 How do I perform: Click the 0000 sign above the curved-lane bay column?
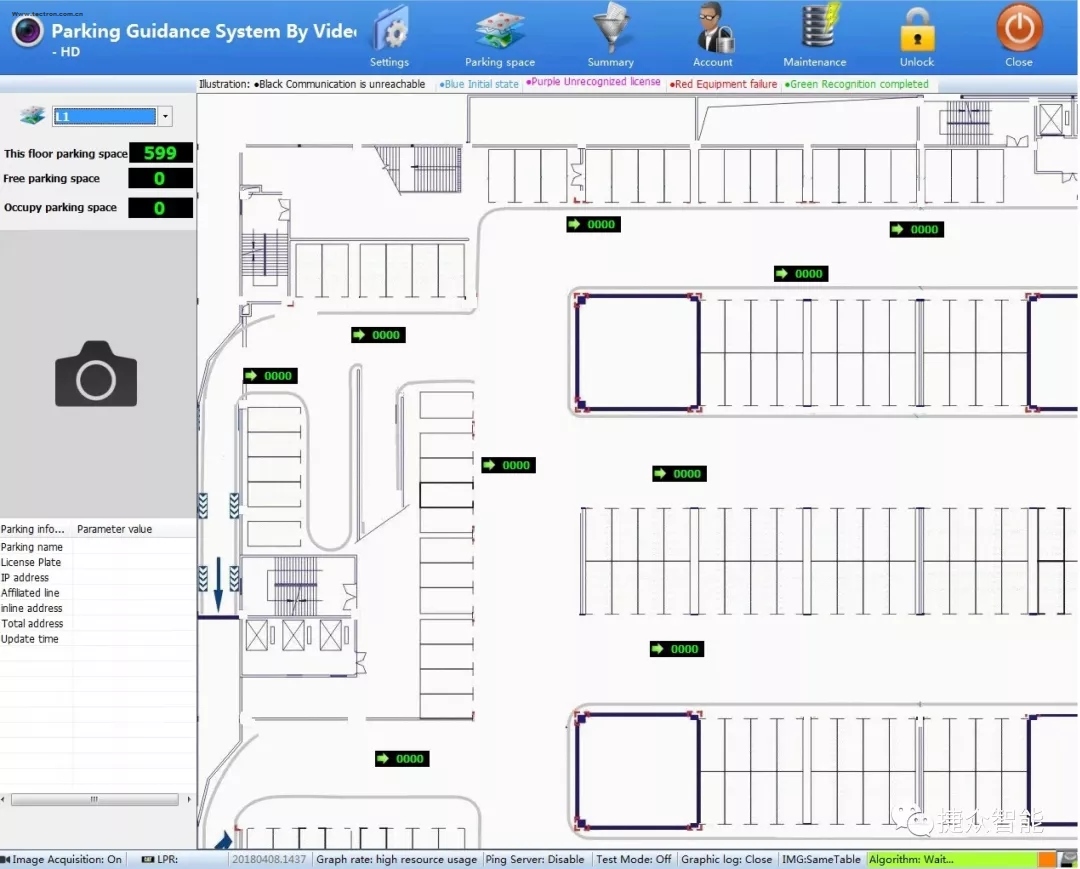[x=270, y=375]
